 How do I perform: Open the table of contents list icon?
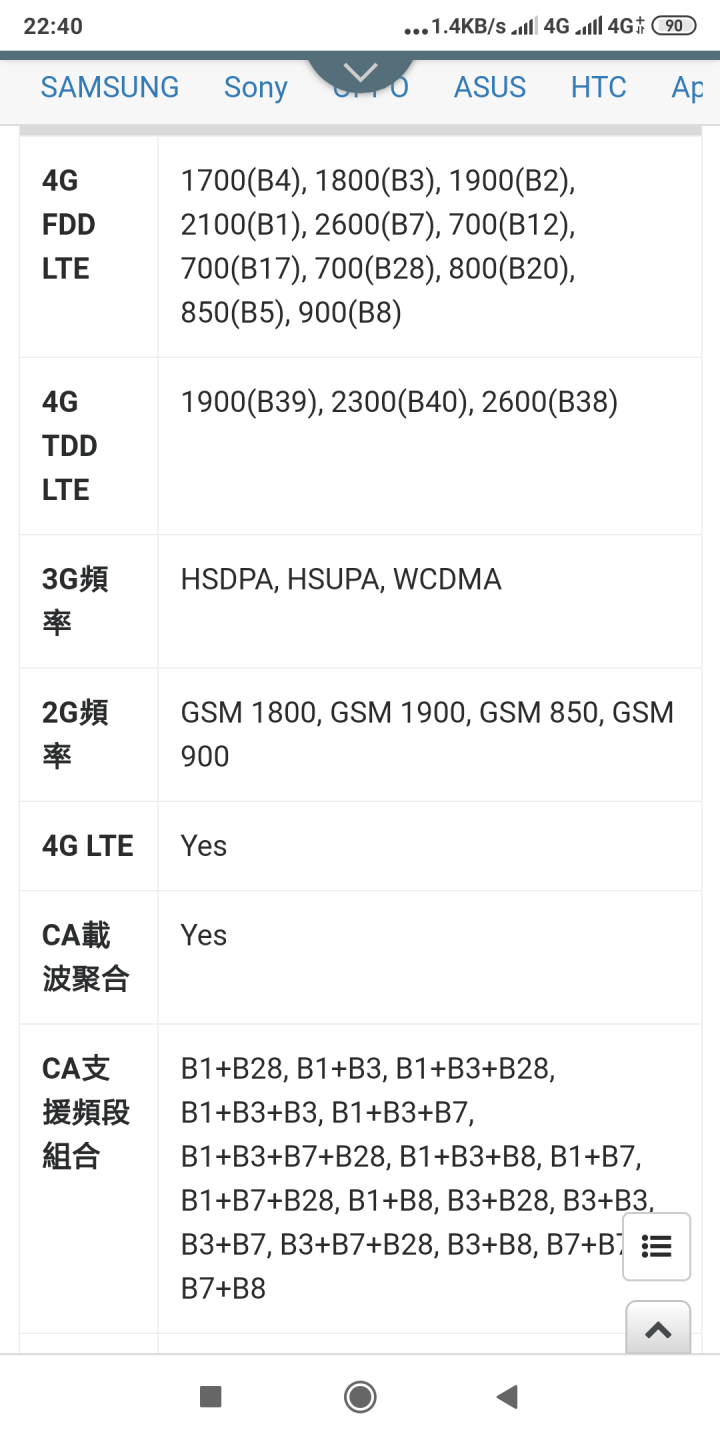pyautogui.click(x=656, y=1246)
